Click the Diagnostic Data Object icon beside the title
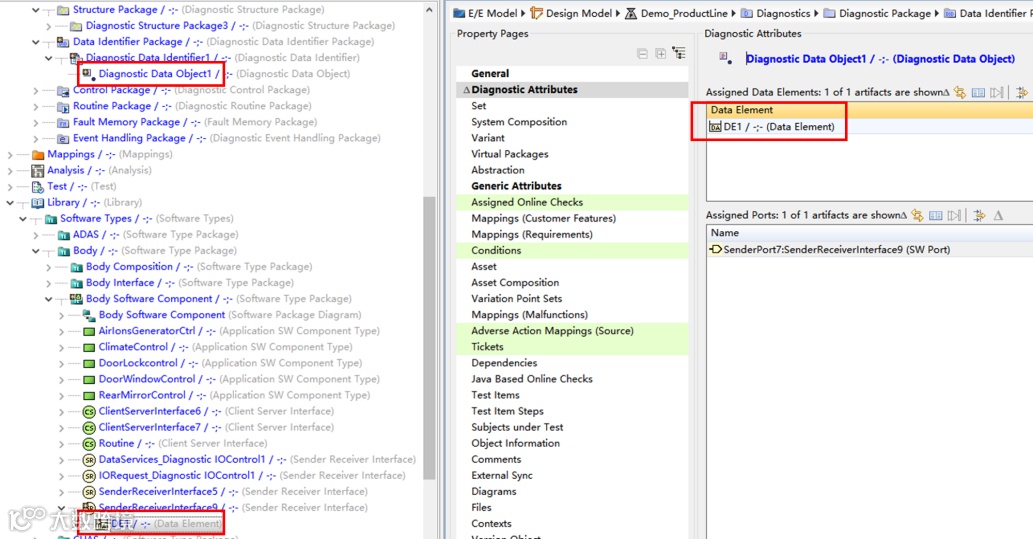 click(725, 58)
